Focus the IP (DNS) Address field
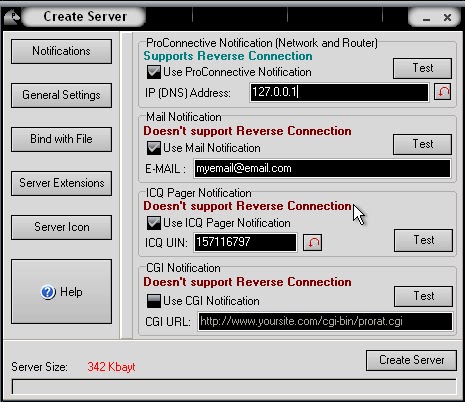 [339, 92]
